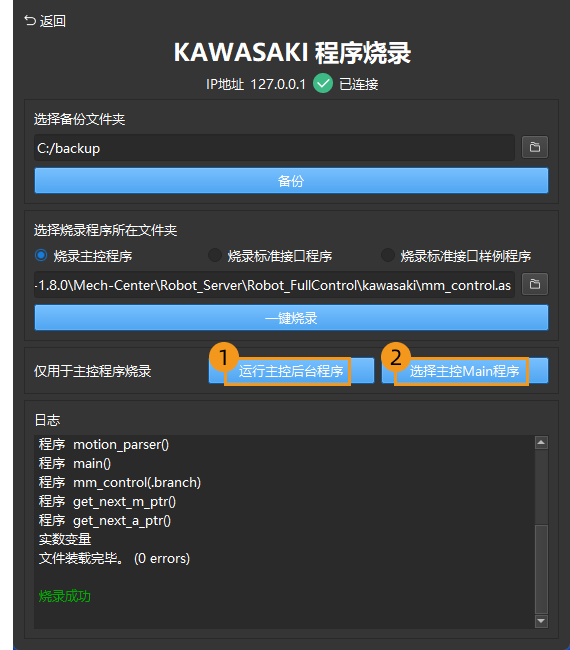Click log line 文件装载完毕 (0 errors)
This screenshot has height=650, width=570.
pyautogui.click(x=114, y=558)
